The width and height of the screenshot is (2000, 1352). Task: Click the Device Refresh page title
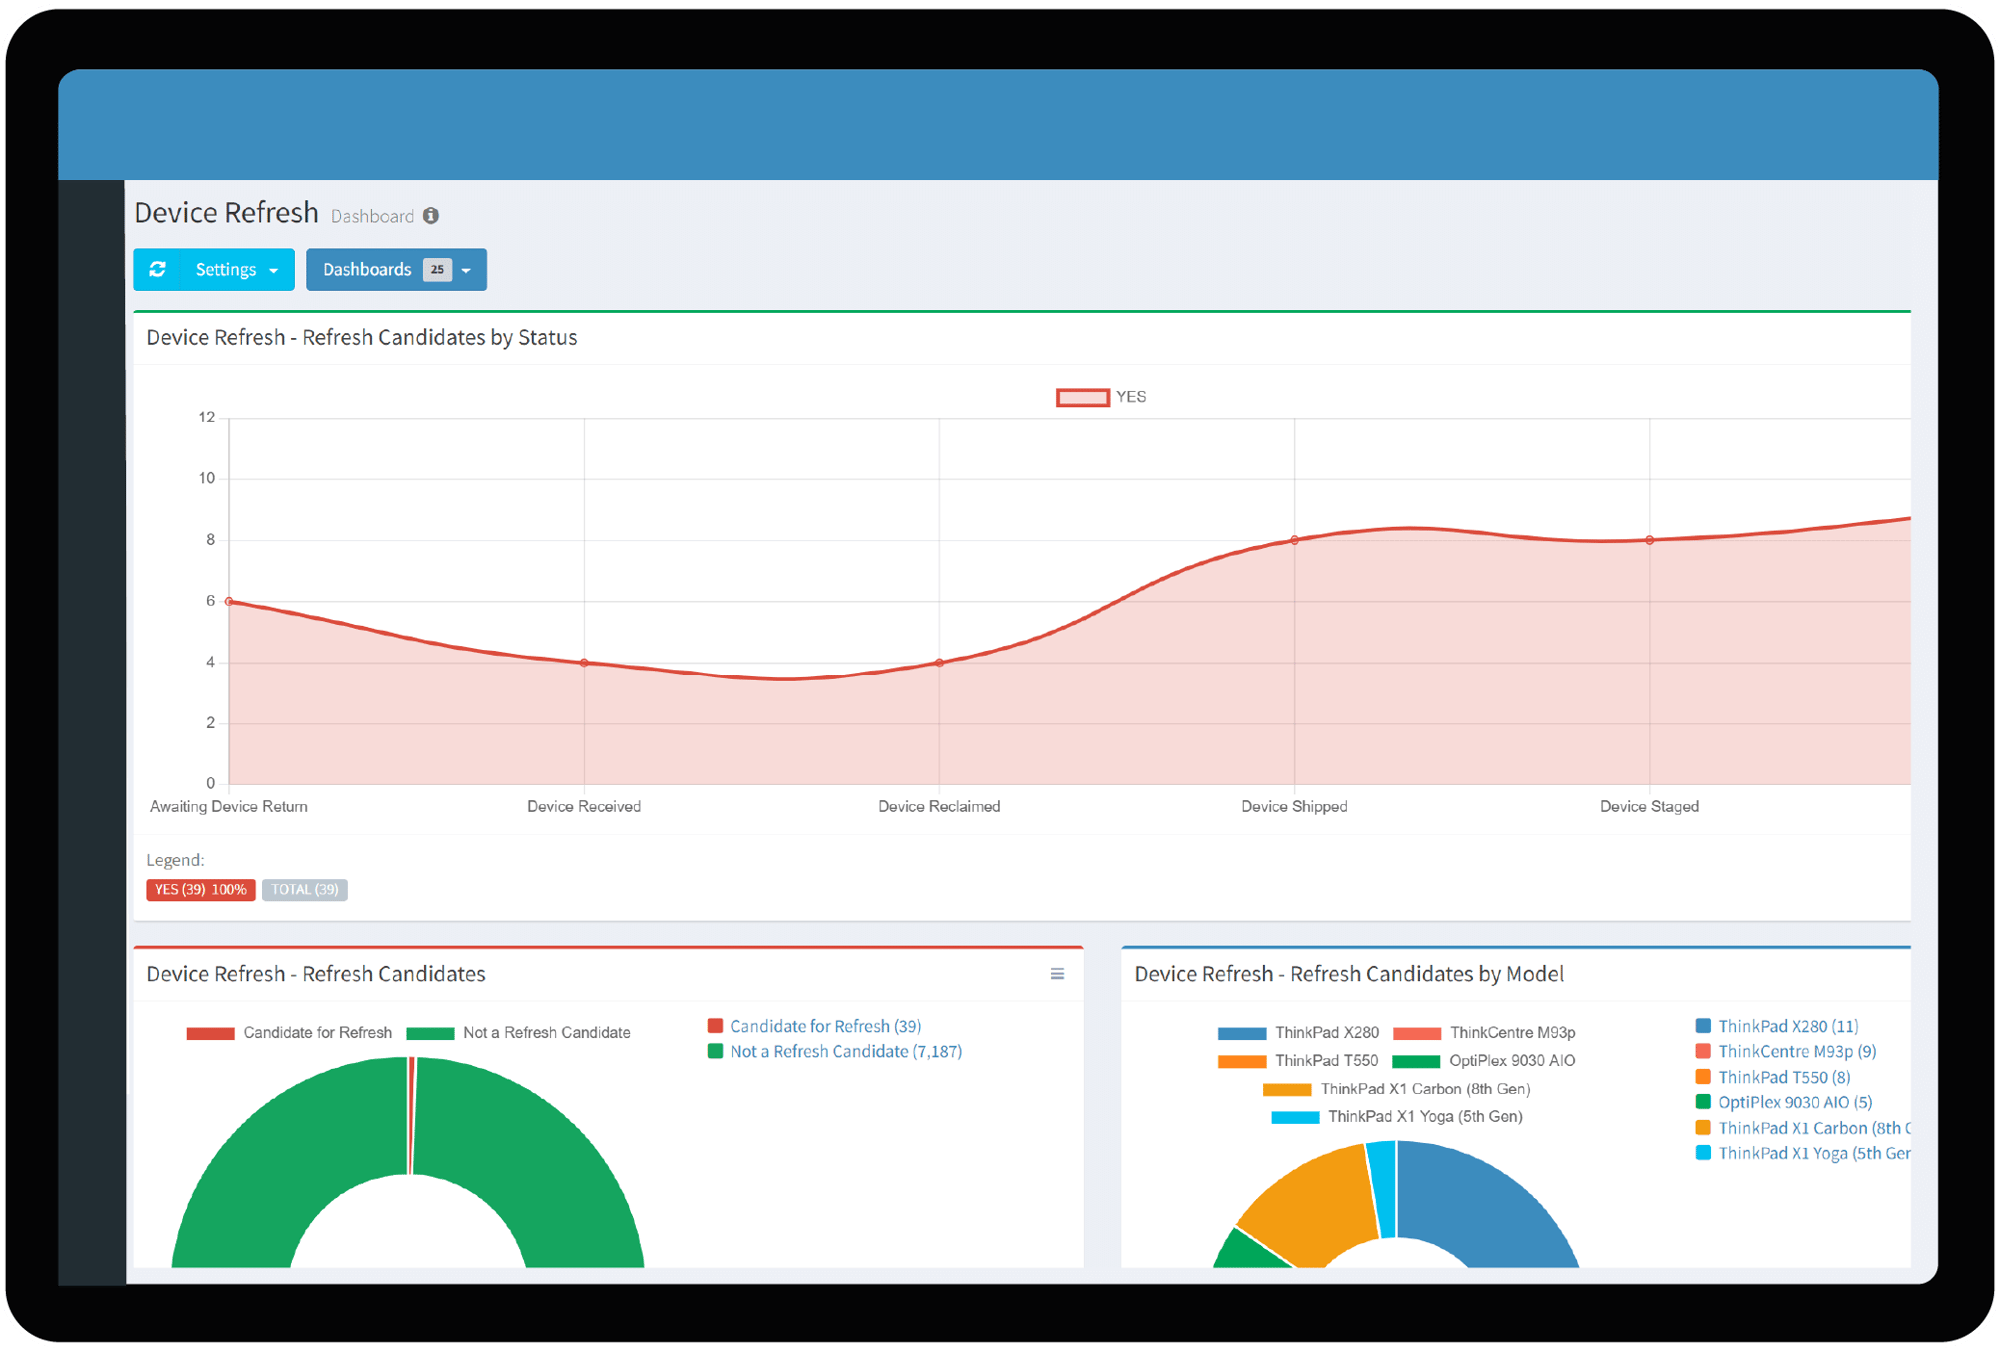[226, 213]
